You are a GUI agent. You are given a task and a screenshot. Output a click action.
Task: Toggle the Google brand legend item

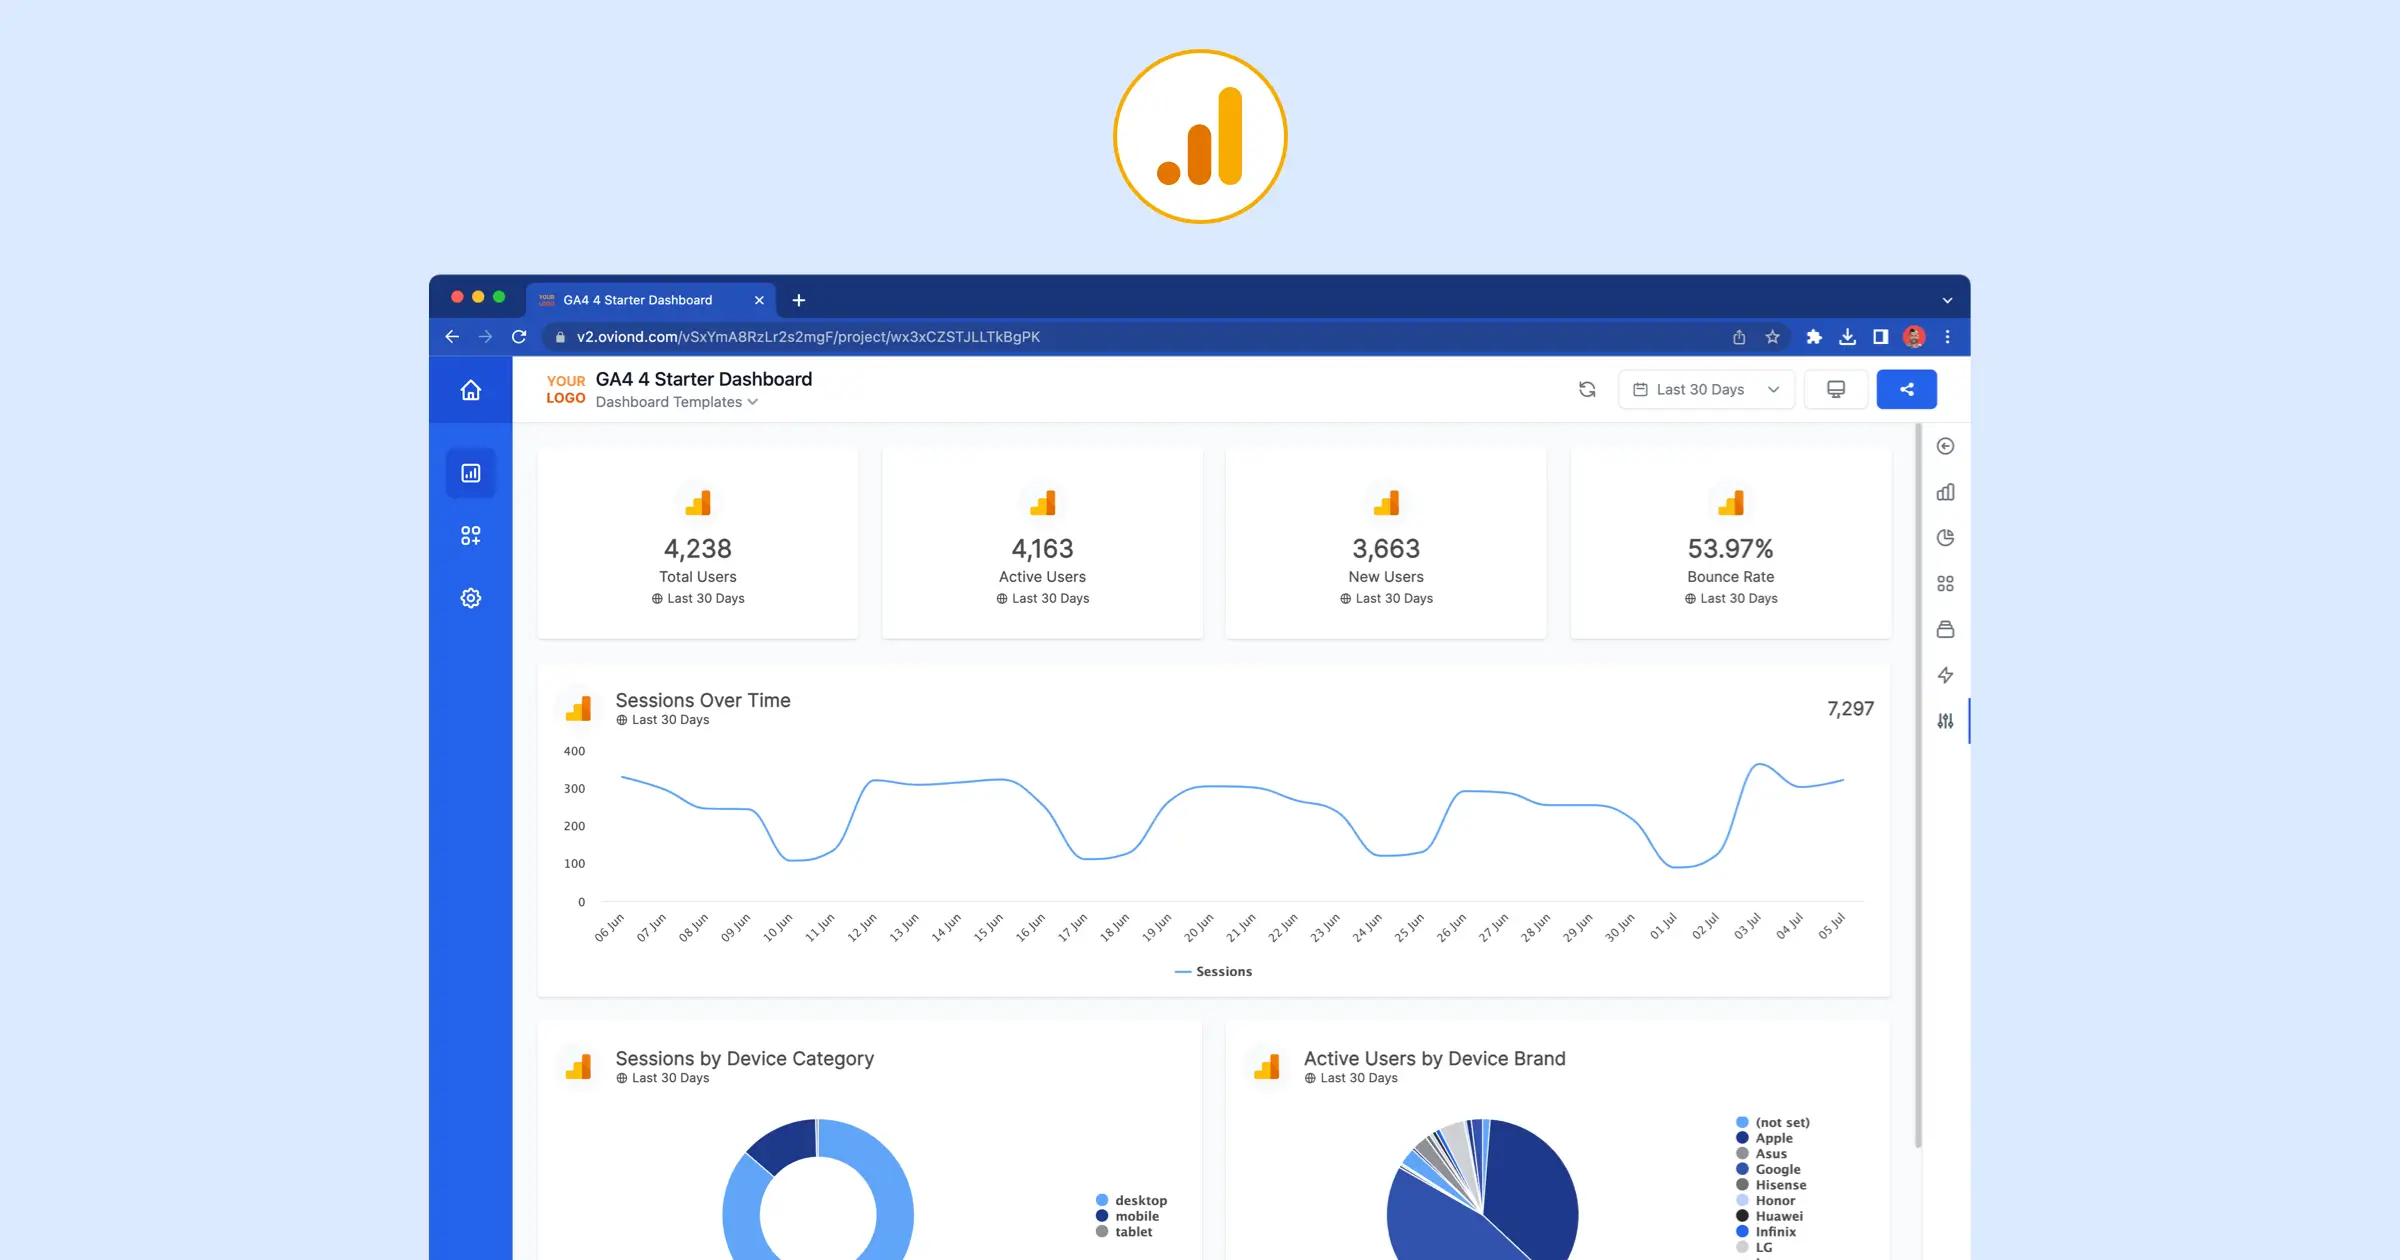click(x=1768, y=1170)
